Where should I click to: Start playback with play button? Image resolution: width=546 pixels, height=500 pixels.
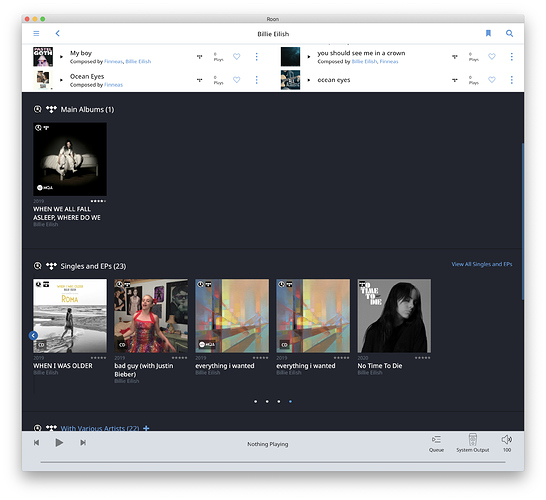click(59, 443)
